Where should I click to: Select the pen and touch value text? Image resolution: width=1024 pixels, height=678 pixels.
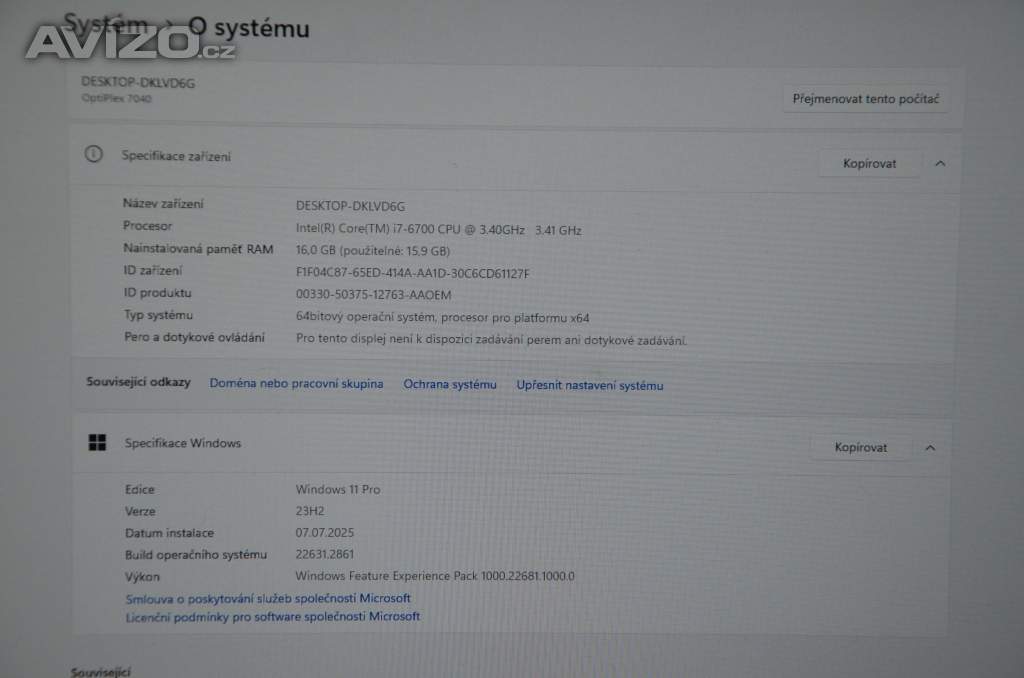491,340
